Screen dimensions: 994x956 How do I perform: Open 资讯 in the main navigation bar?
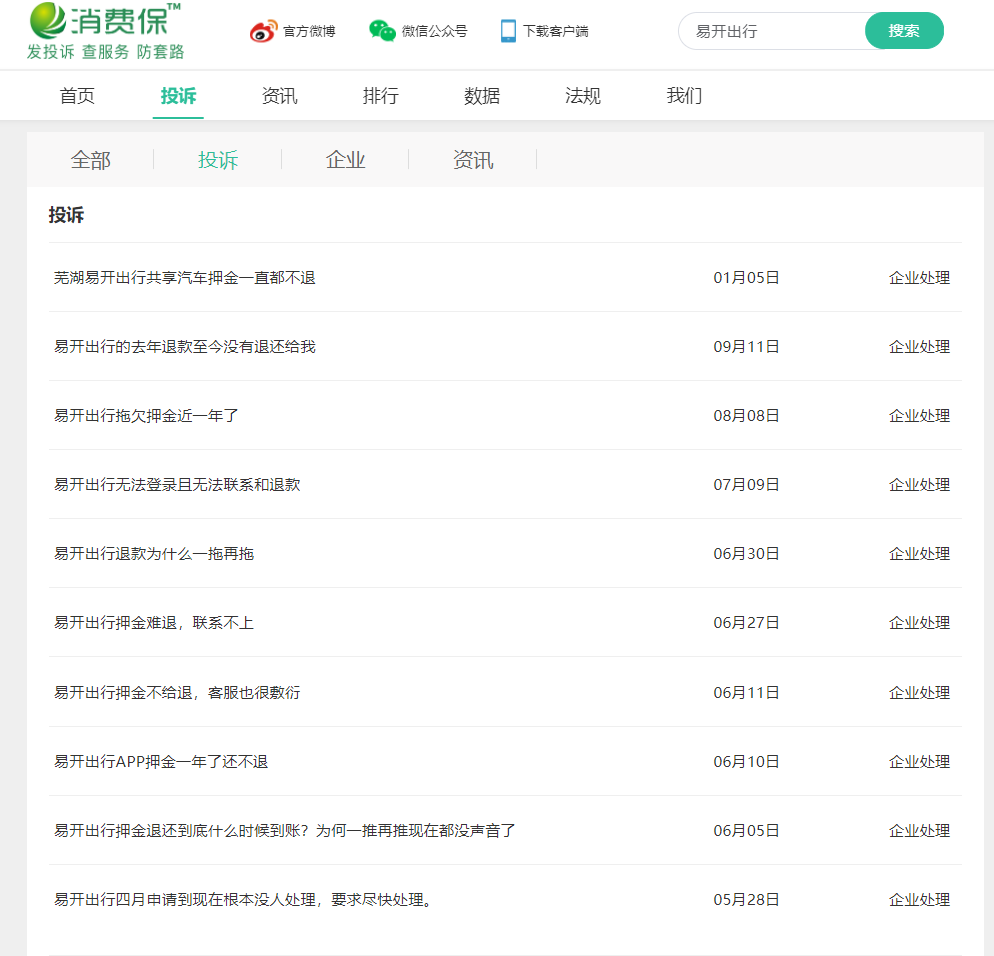pyautogui.click(x=280, y=96)
